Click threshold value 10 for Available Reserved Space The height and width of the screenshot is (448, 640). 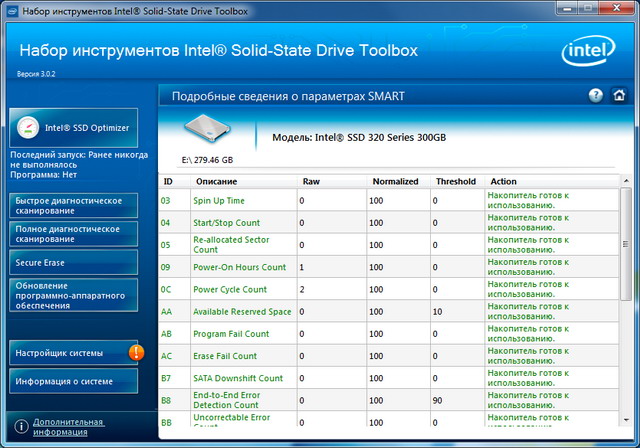437,312
